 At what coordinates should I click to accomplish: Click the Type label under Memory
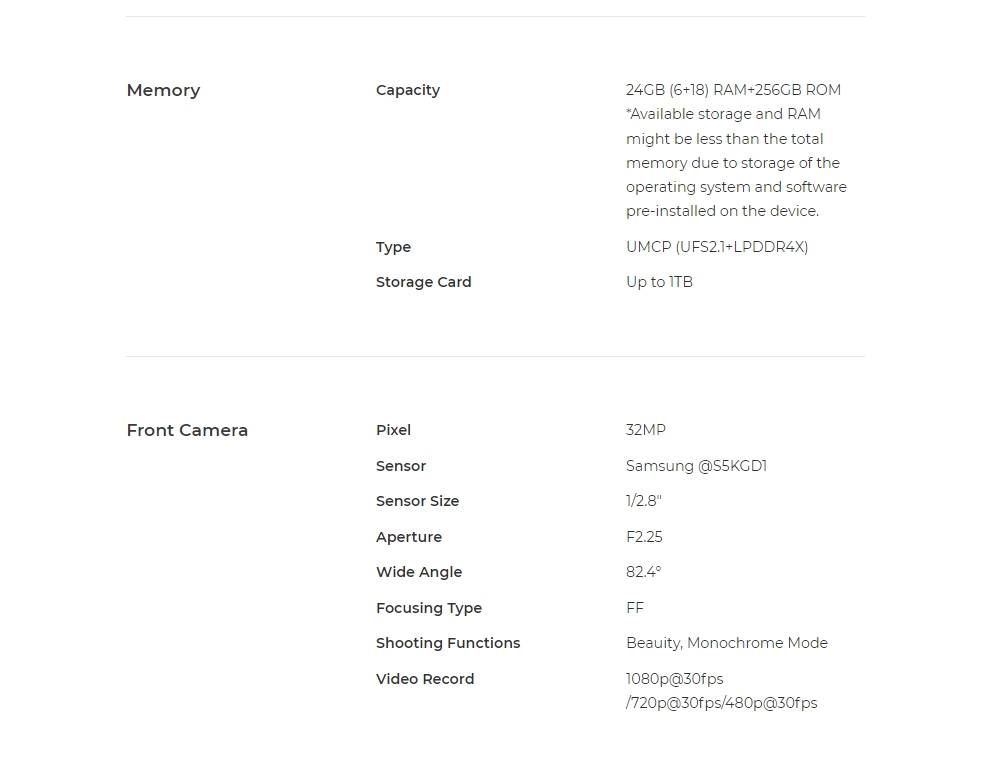[x=393, y=248]
